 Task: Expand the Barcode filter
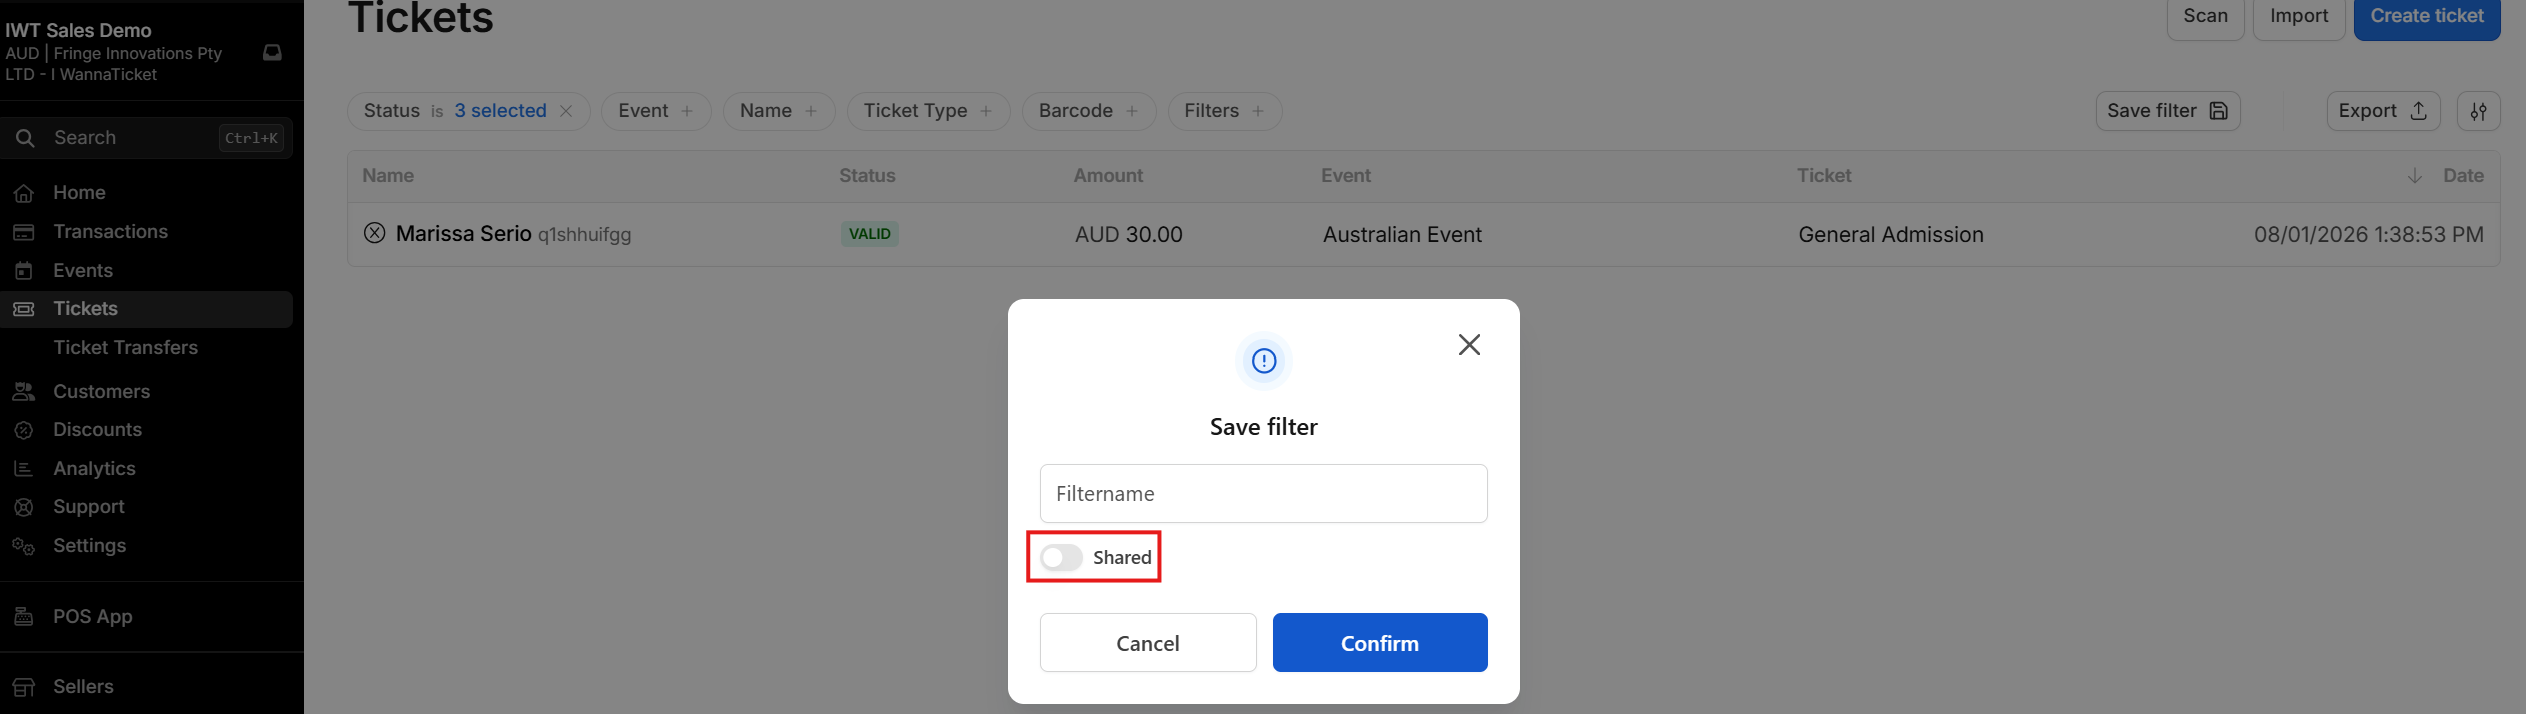pyautogui.click(x=1088, y=111)
